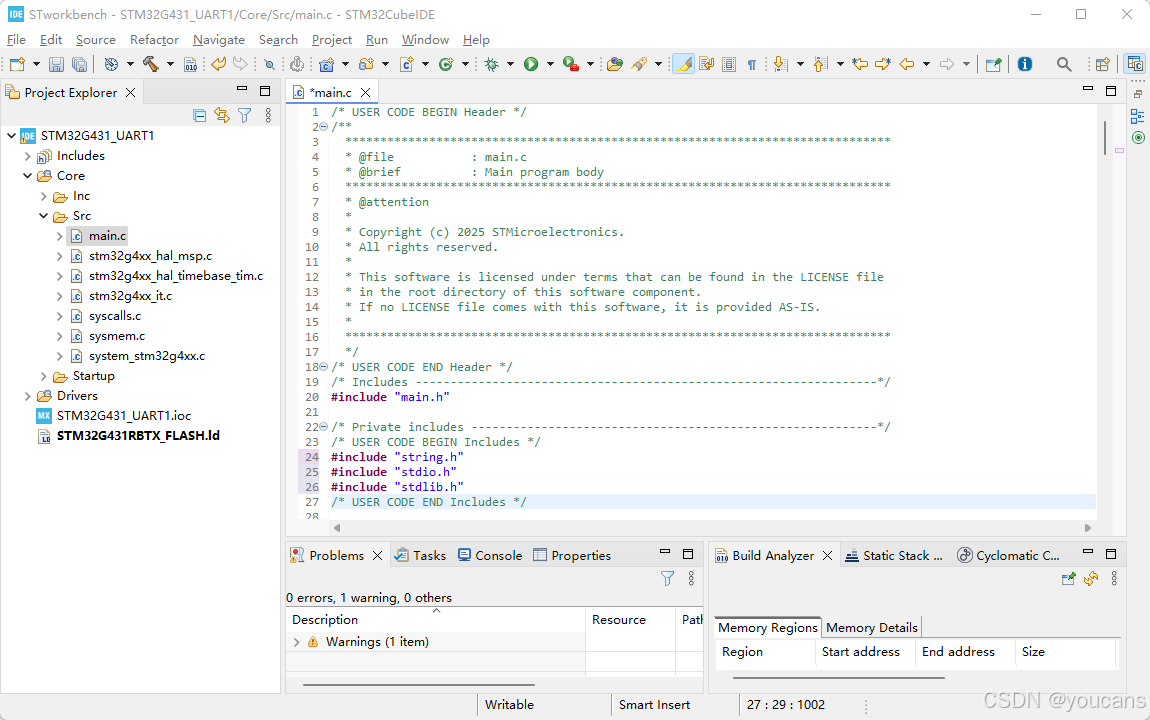Click the Outline icon in right sidebar

[1138, 116]
